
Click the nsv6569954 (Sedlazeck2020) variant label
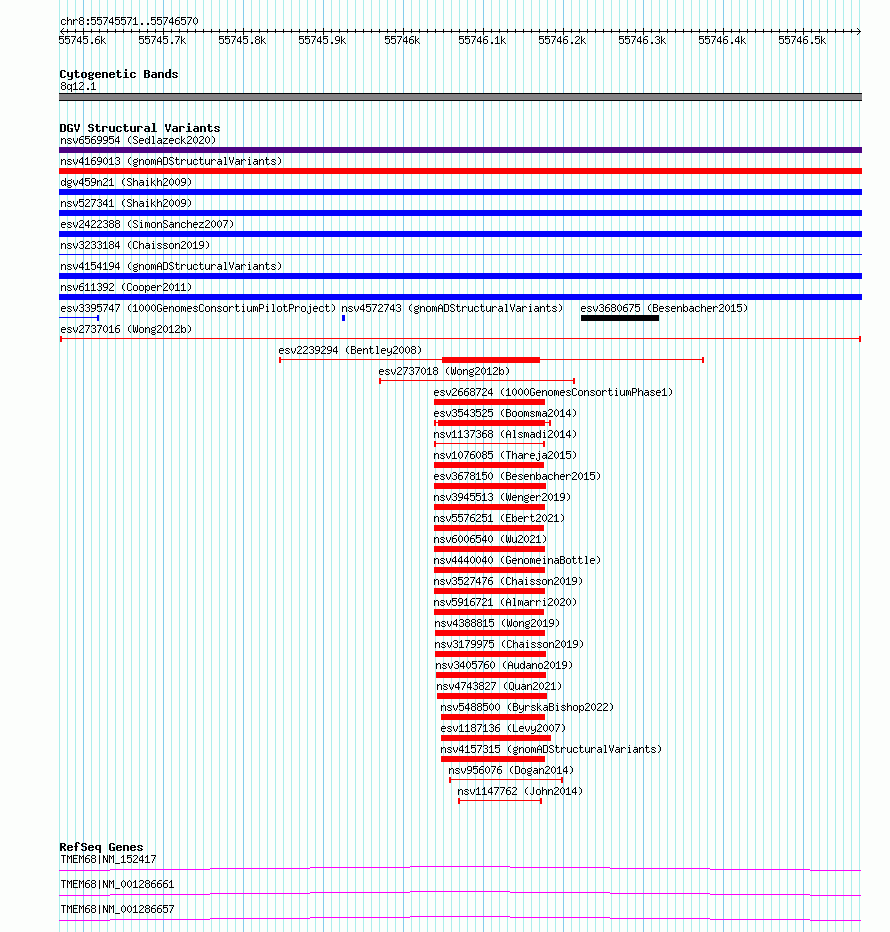[138, 140]
